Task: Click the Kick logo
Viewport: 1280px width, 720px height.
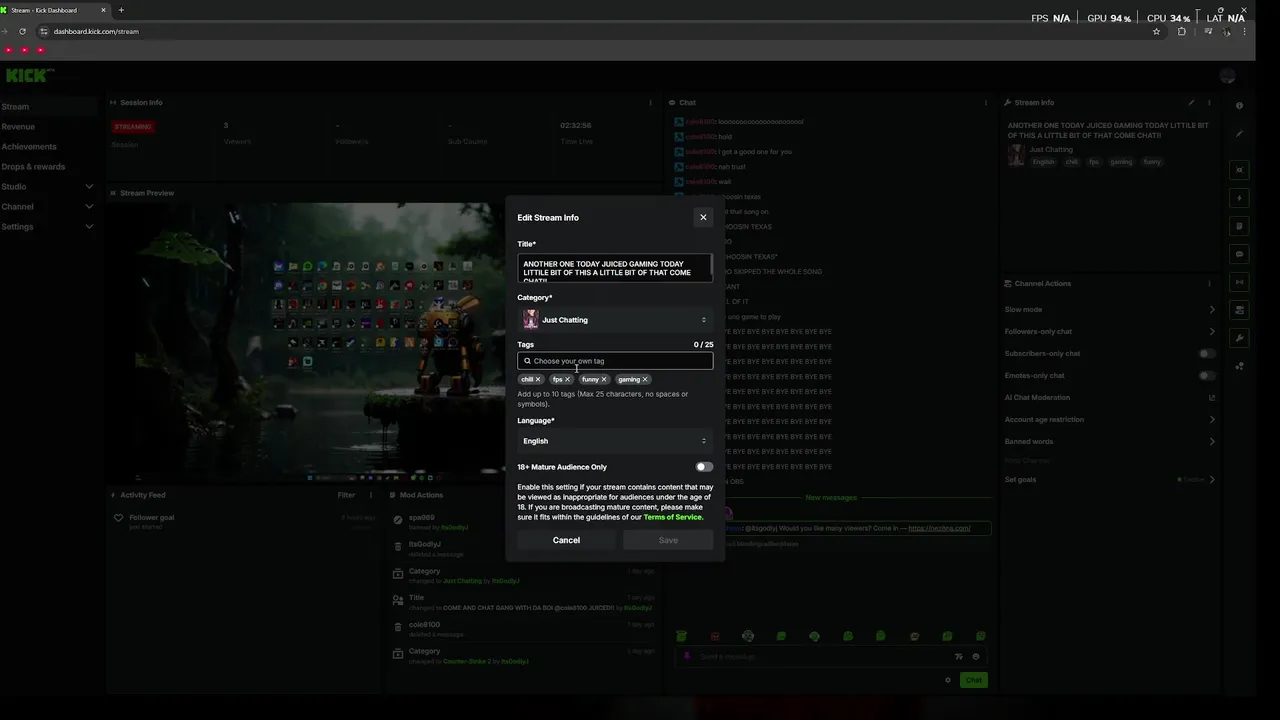Action: 28,76
